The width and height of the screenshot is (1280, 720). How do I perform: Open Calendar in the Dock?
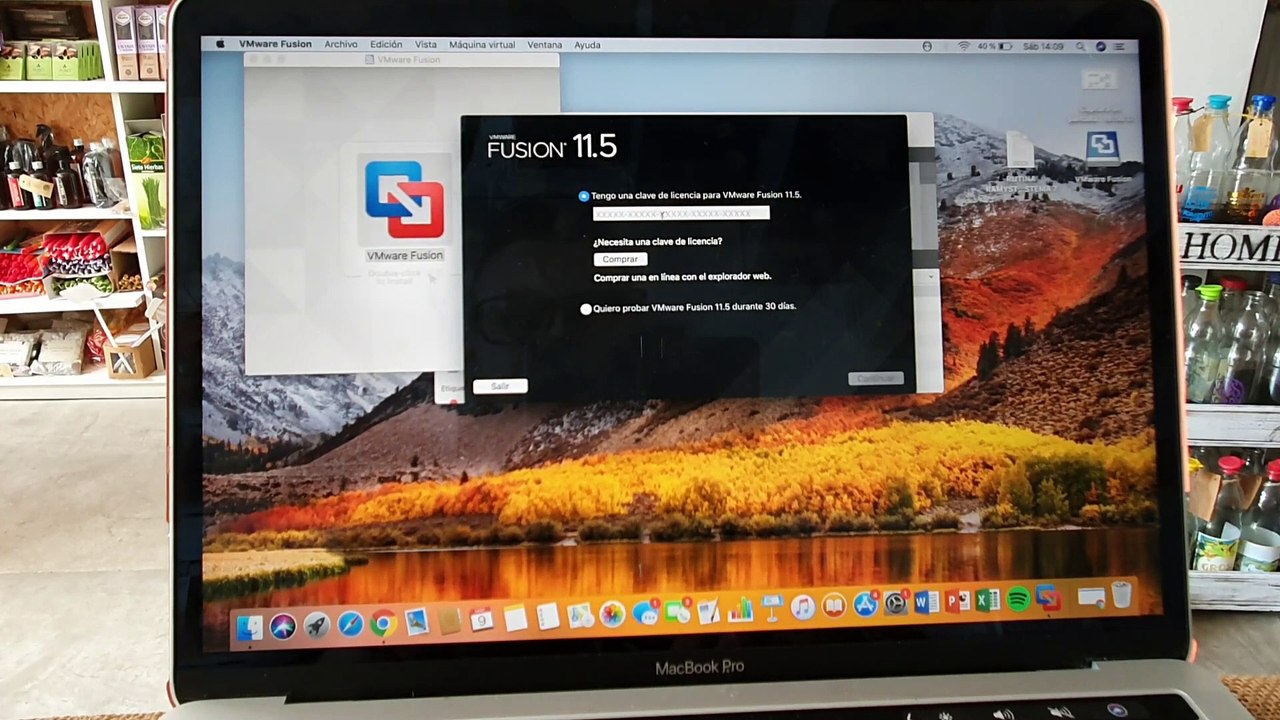[481, 619]
